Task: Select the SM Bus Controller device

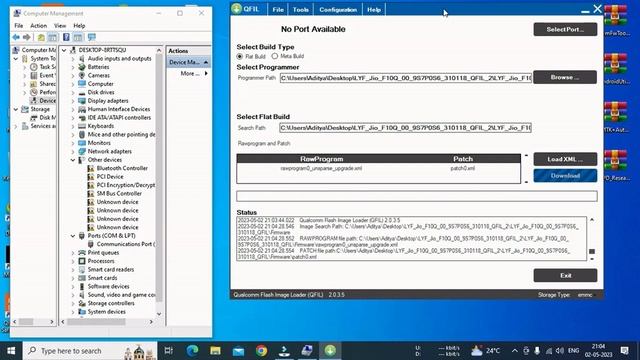Action: pyautogui.click(x=119, y=193)
